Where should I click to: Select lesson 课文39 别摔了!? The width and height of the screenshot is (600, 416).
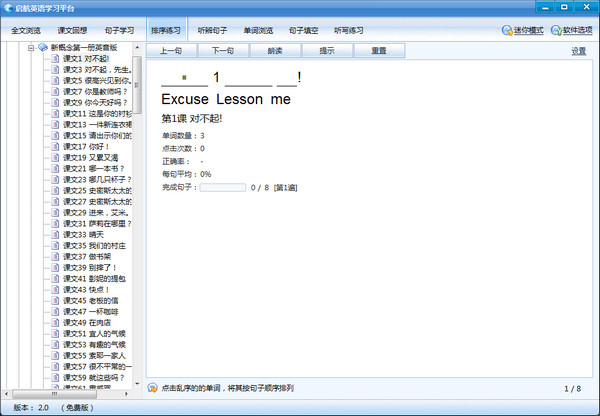tap(89, 268)
